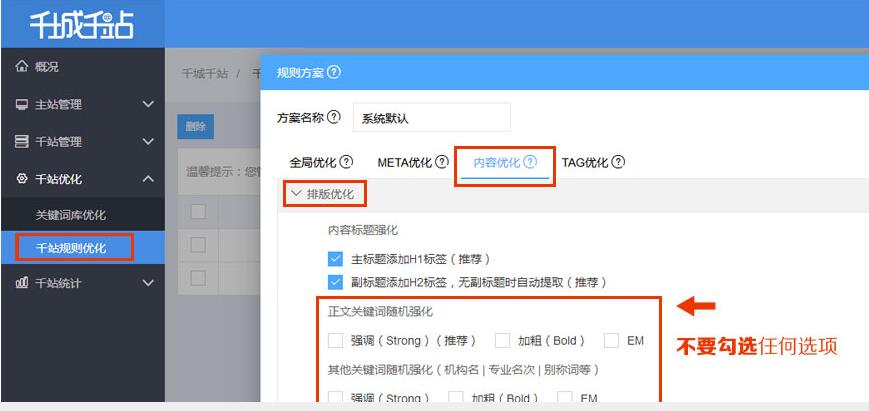
Task: Check EM under 正文关键词随机强化
Action: point(611,340)
